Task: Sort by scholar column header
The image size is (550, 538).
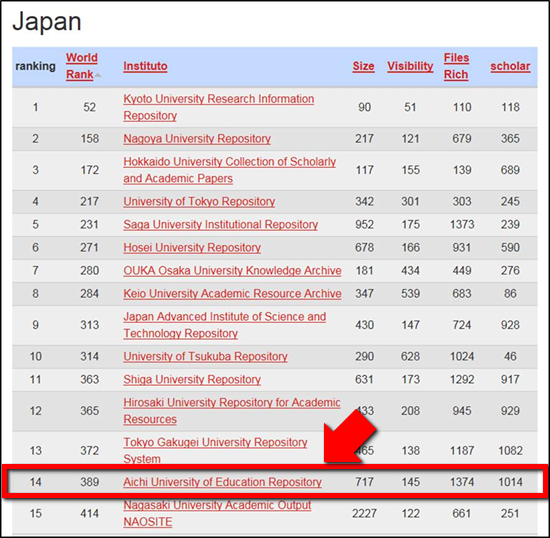Action: 510,66
